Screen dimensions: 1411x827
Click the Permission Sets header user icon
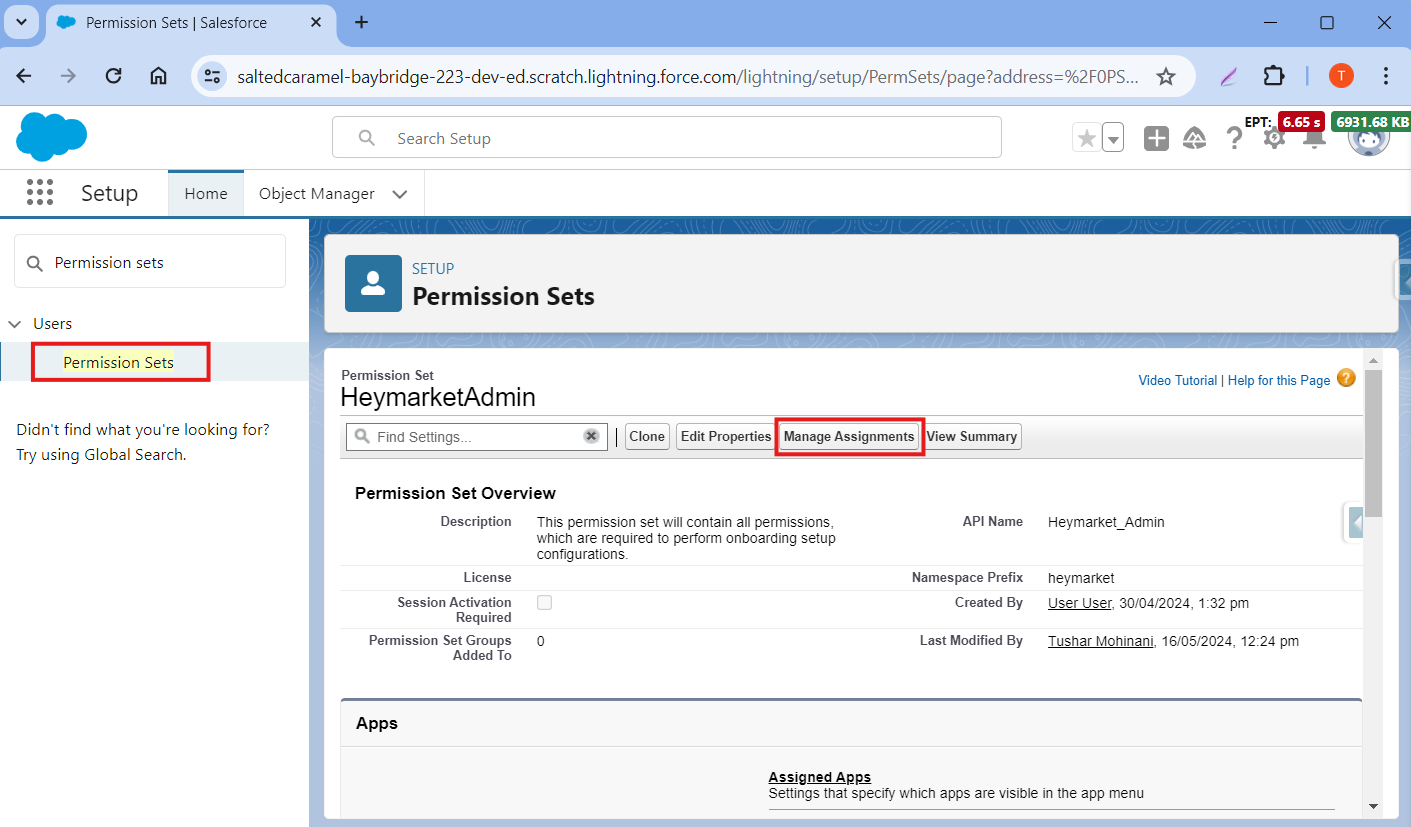tap(373, 284)
